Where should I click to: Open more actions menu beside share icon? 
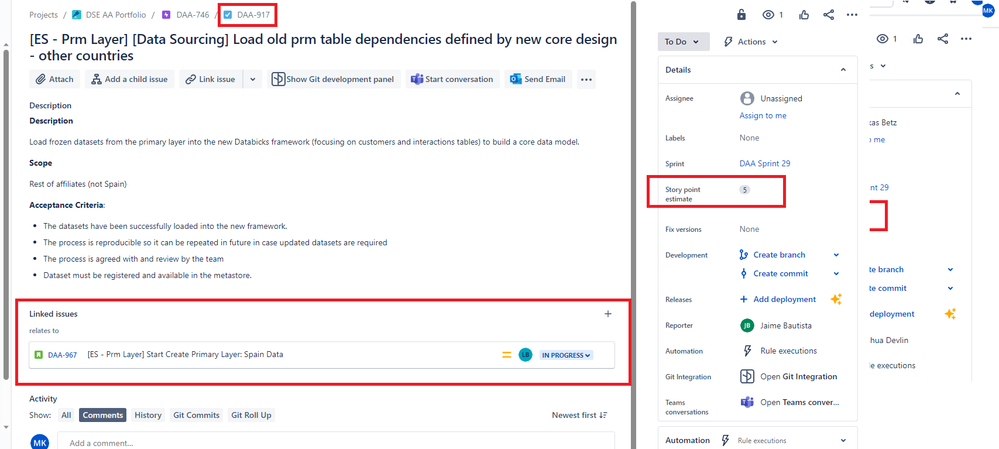(x=852, y=15)
